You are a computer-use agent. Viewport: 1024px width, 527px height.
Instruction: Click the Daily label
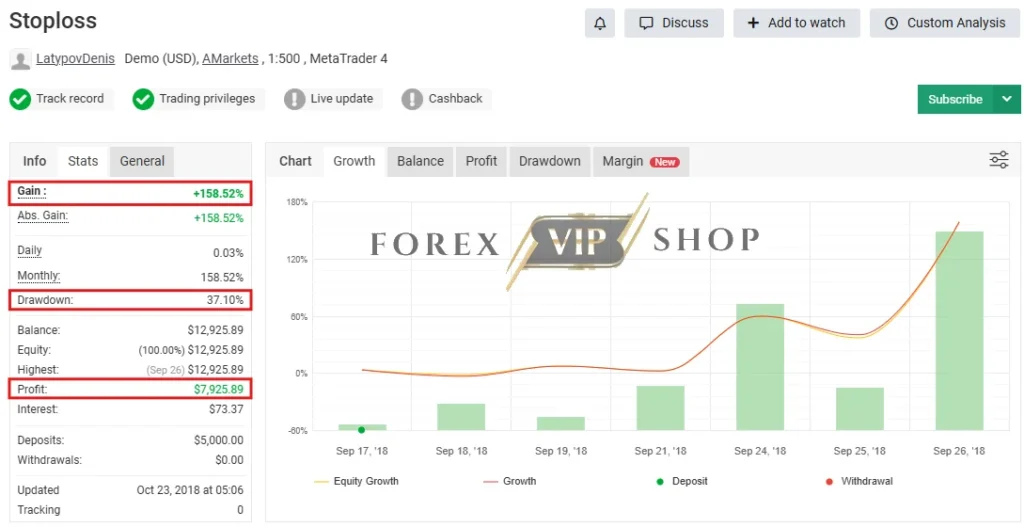tap(30, 251)
